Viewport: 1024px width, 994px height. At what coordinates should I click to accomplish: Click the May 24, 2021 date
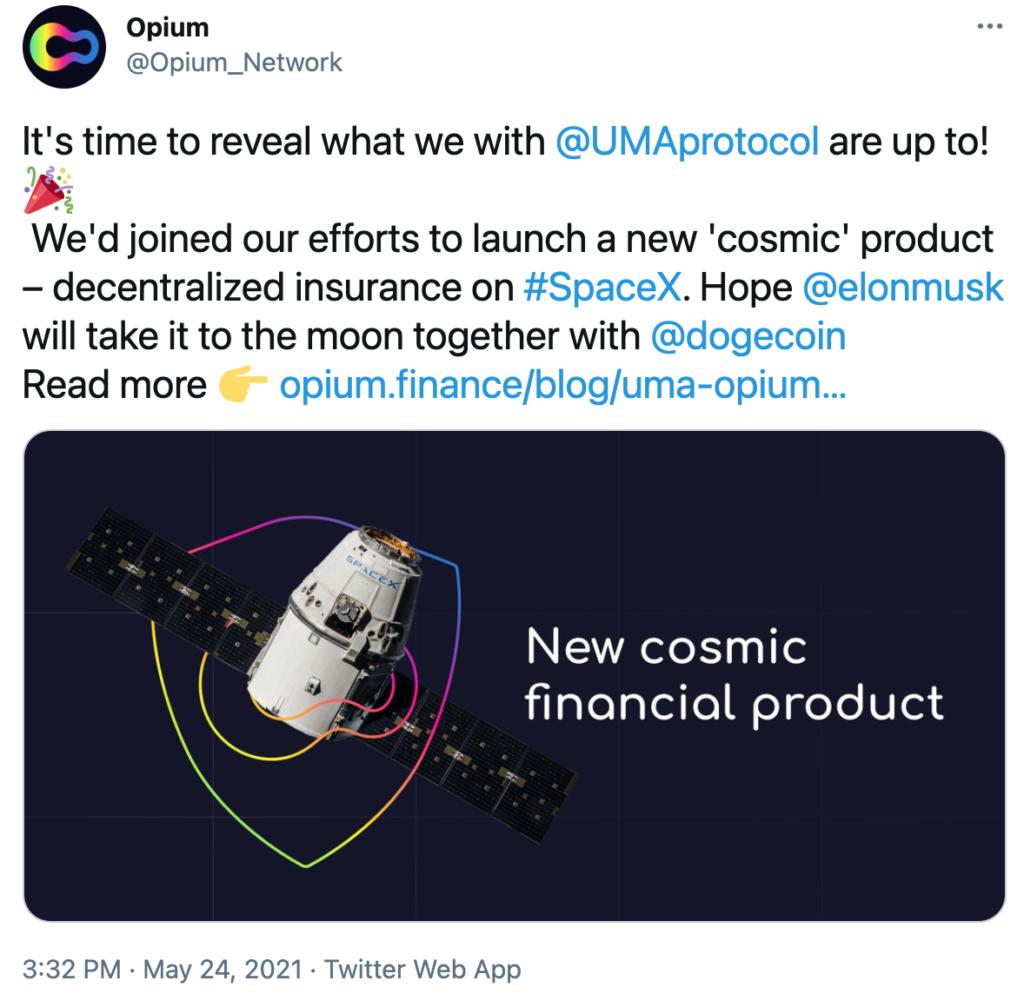point(223,969)
